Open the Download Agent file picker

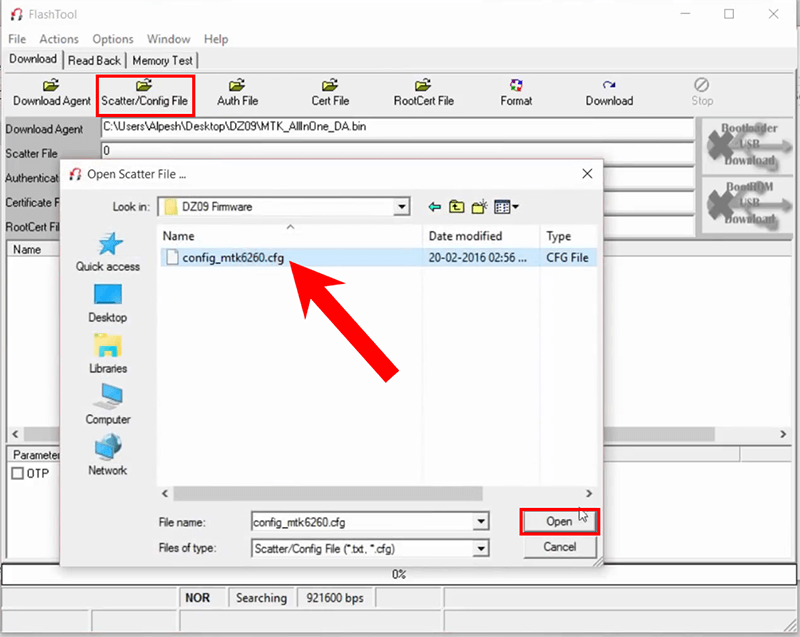(x=52, y=93)
